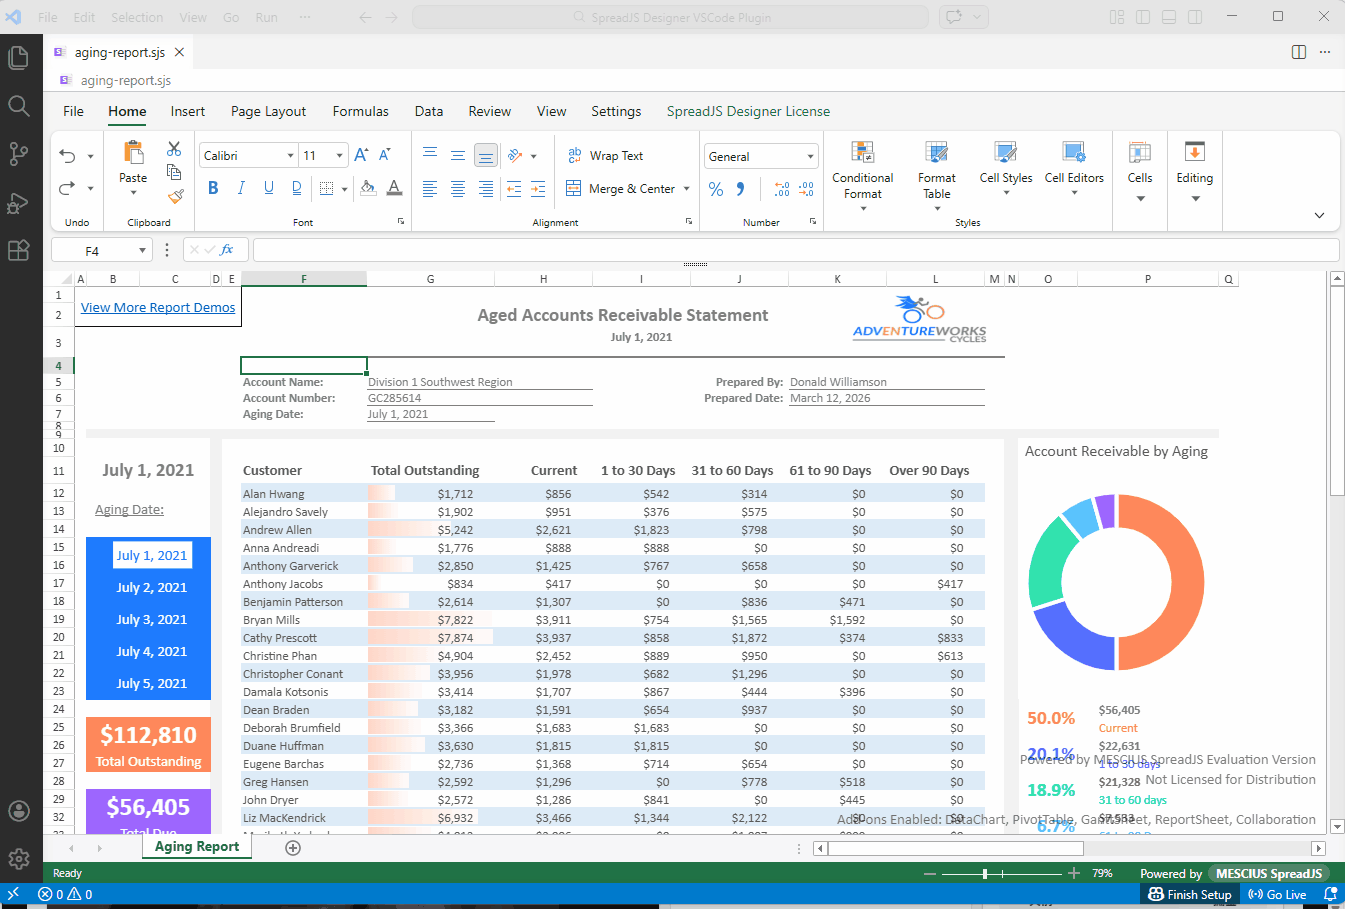Click the zoom slider in status bar
Viewport: 1345px width, 909px height.
(x=1001, y=873)
